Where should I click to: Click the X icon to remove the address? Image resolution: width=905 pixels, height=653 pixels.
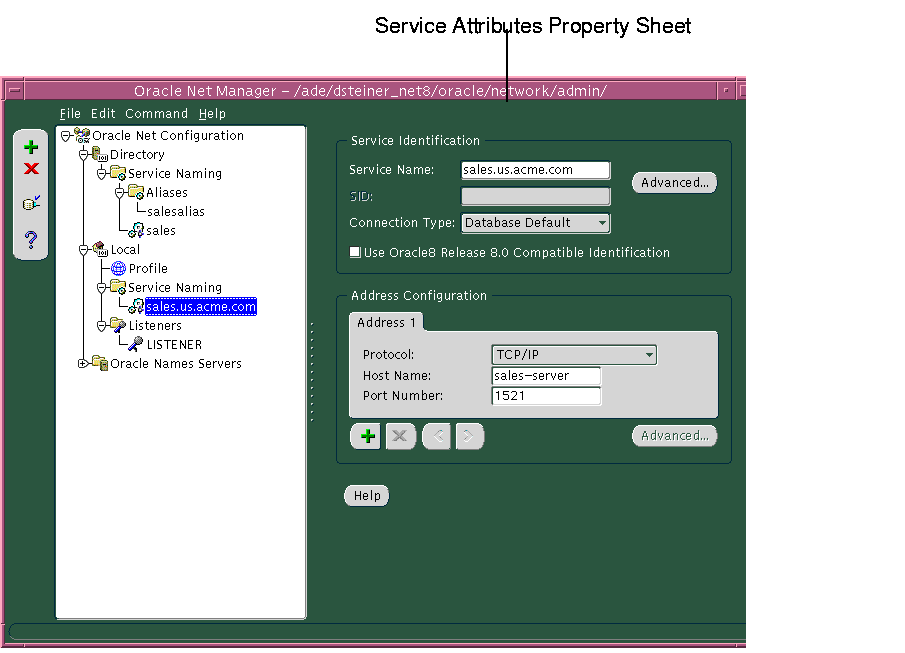400,436
